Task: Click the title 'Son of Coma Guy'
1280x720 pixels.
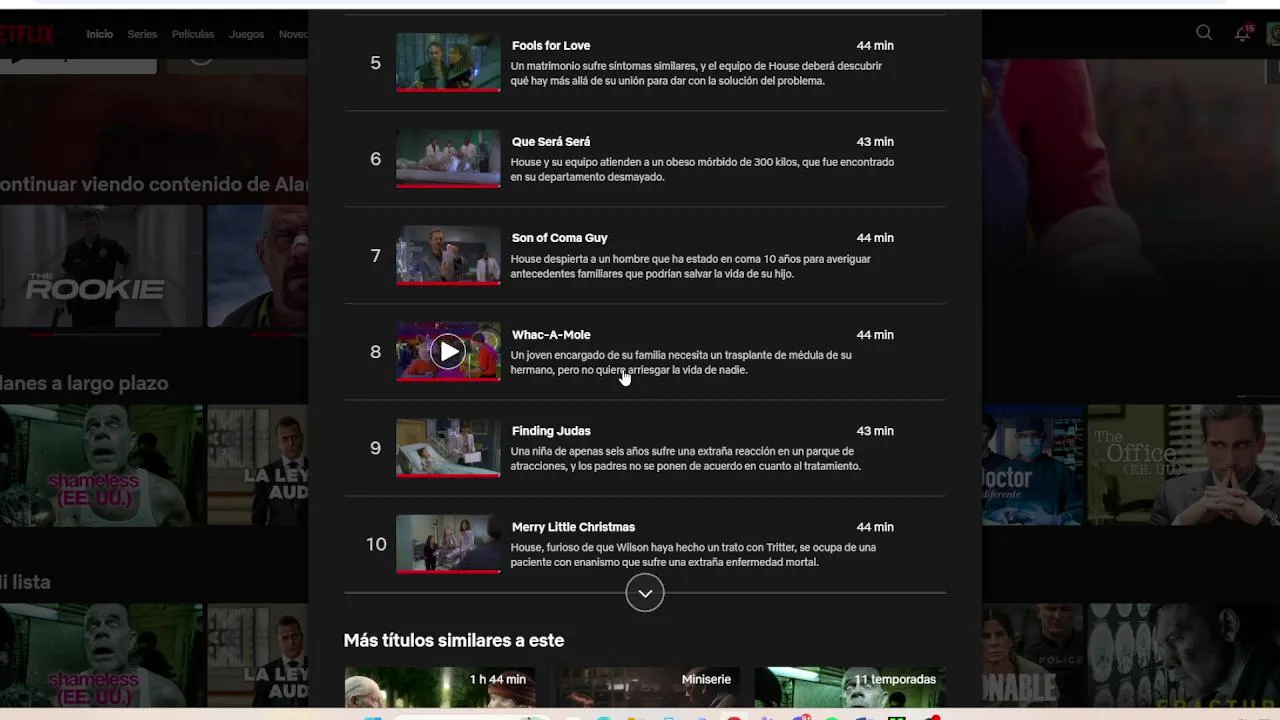Action: coord(560,238)
